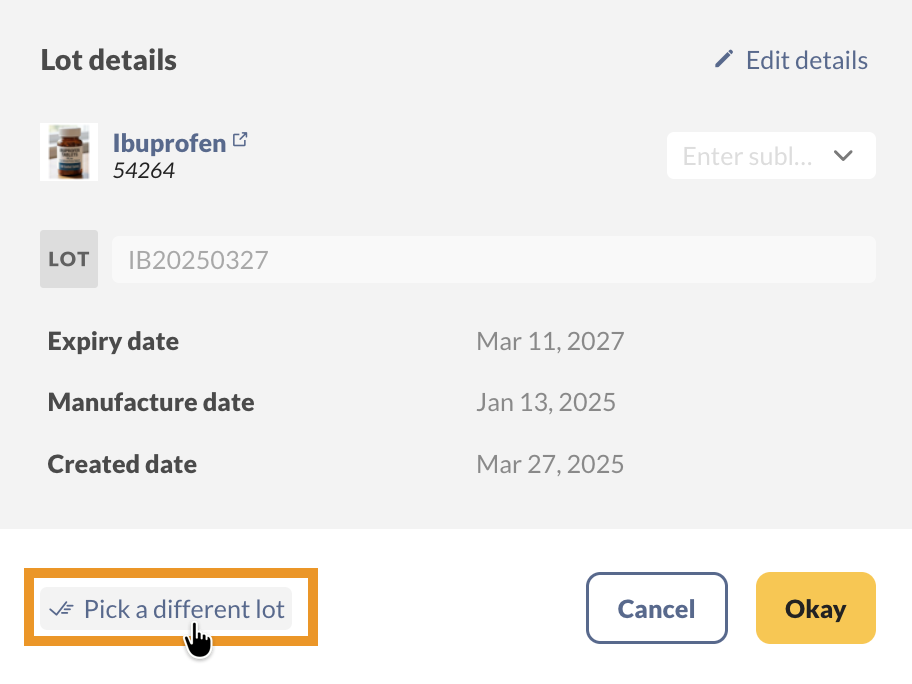Open the Ibuprofen product link
Screen dimensions: 912x684
point(170,143)
